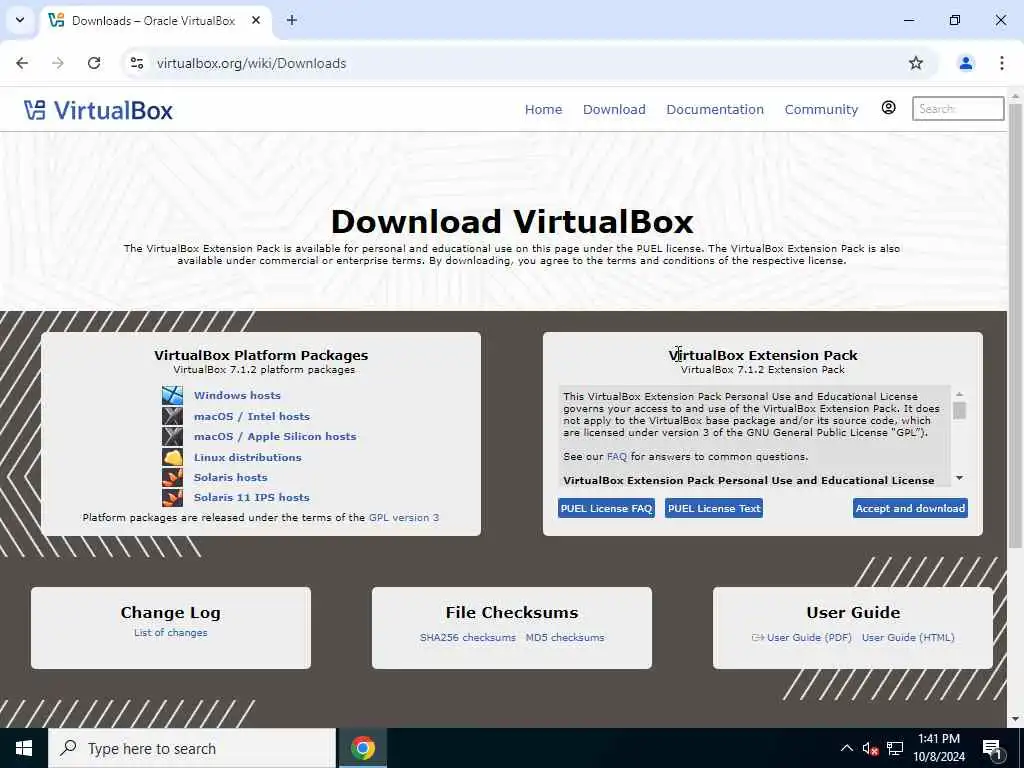Click the PUEL License FAQ button
Screen dimensions: 1024x768
pyautogui.click(x=606, y=508)
